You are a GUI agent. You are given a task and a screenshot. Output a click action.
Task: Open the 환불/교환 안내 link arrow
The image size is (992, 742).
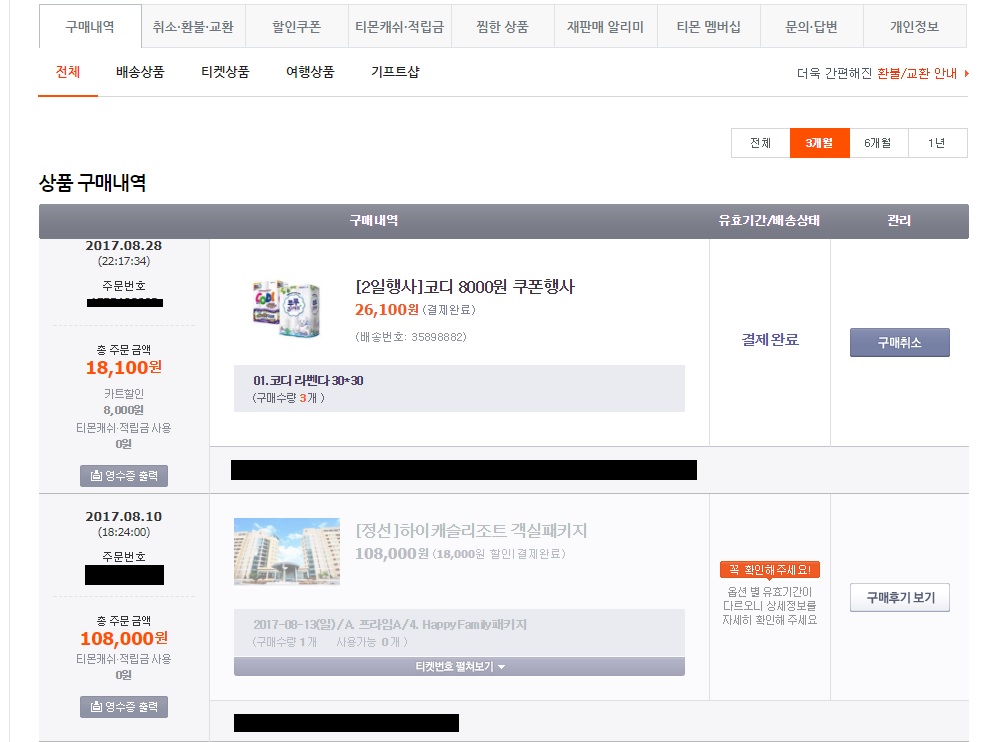[965, 73]
